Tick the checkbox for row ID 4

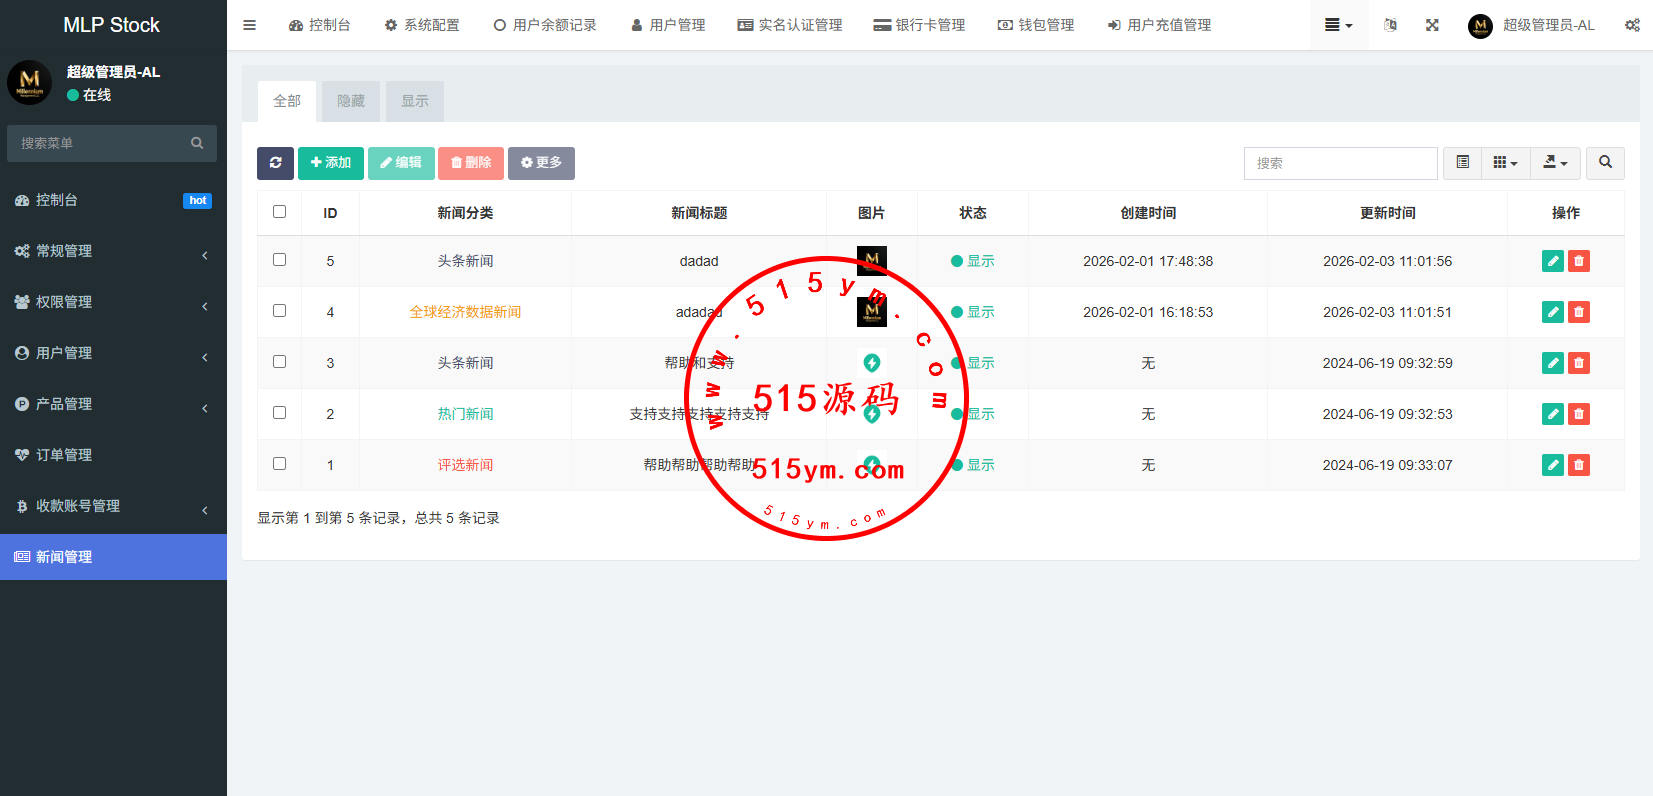point(280,311)
